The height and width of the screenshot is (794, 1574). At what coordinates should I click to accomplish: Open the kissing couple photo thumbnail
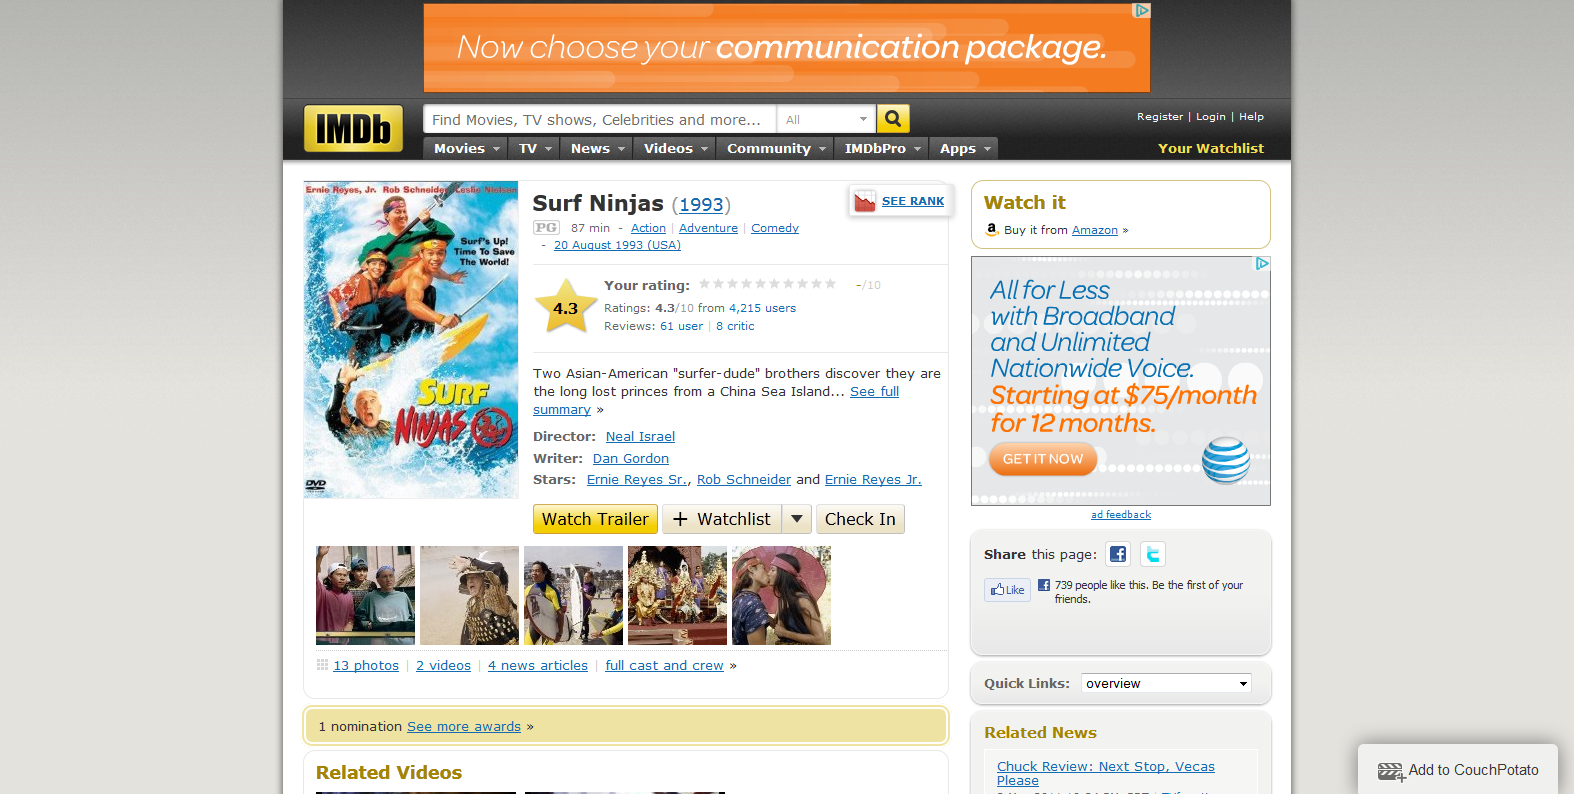pos(781,595)
